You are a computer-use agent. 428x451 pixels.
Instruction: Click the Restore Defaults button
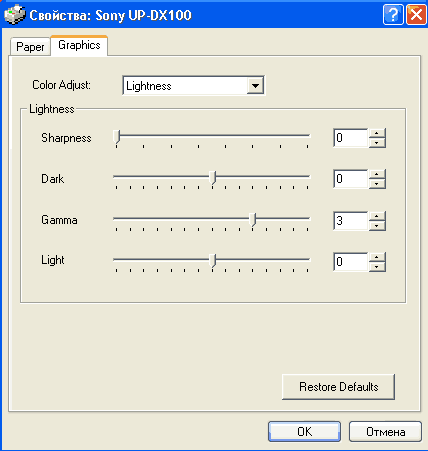tap(338, 387)
